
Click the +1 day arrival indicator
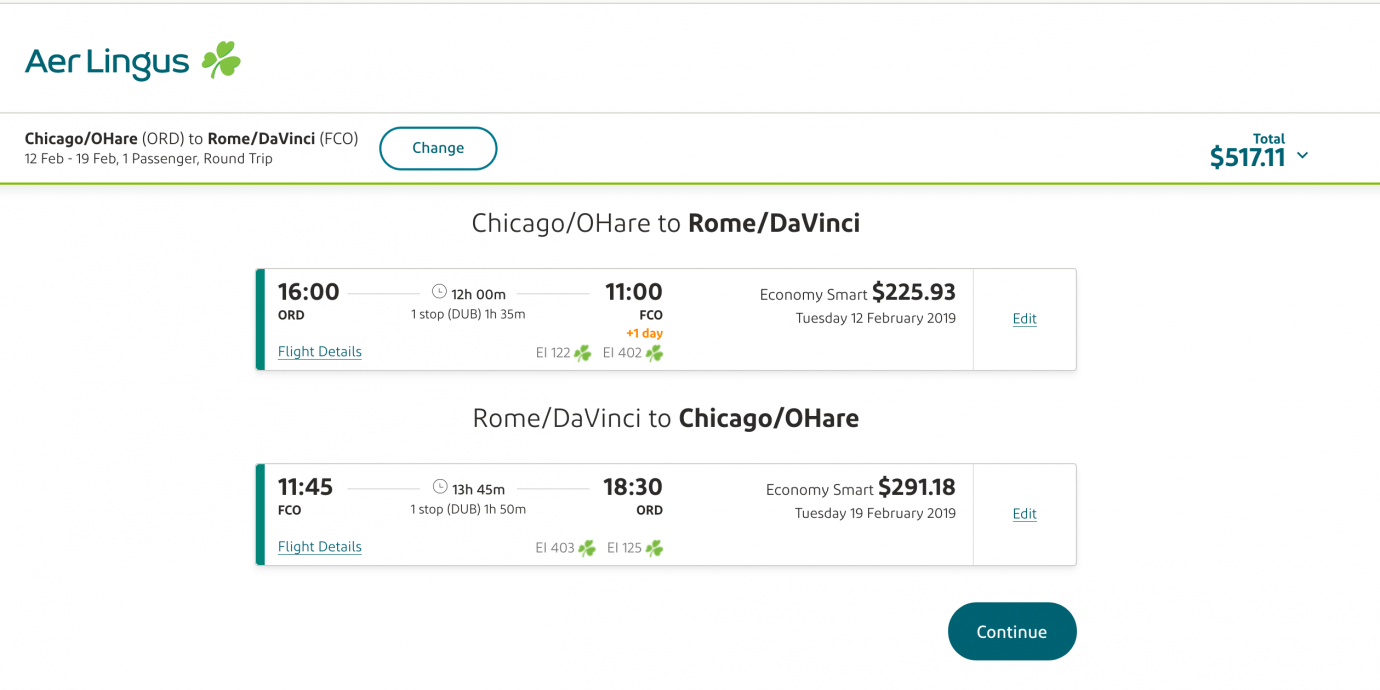(x=644, y=333)
